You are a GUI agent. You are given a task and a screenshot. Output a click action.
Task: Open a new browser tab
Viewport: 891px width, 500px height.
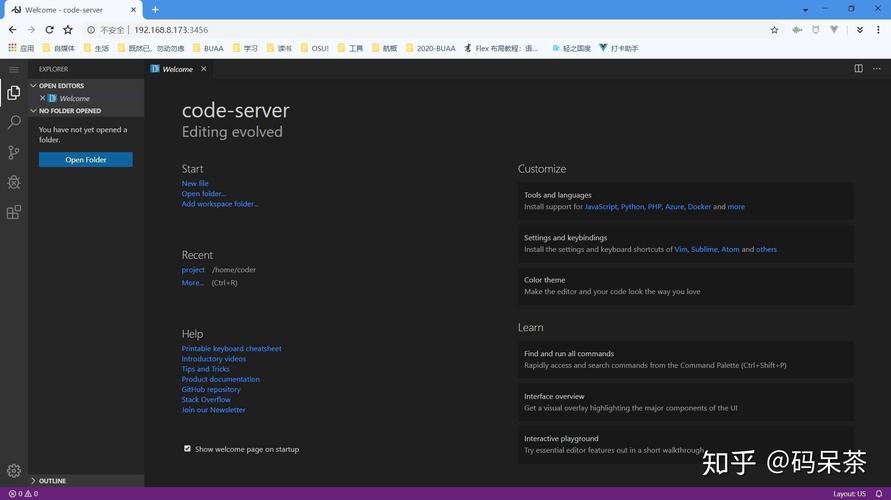pyautogui.click(x=155, y=10)
